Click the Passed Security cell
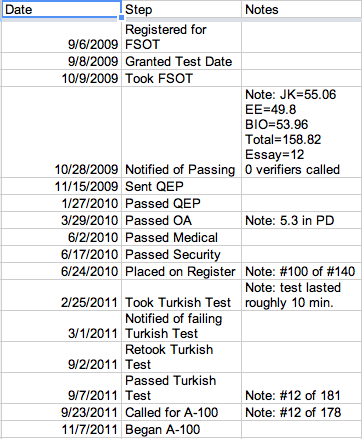Viewport: 362px width, 439px height. [x=181, y=254]
